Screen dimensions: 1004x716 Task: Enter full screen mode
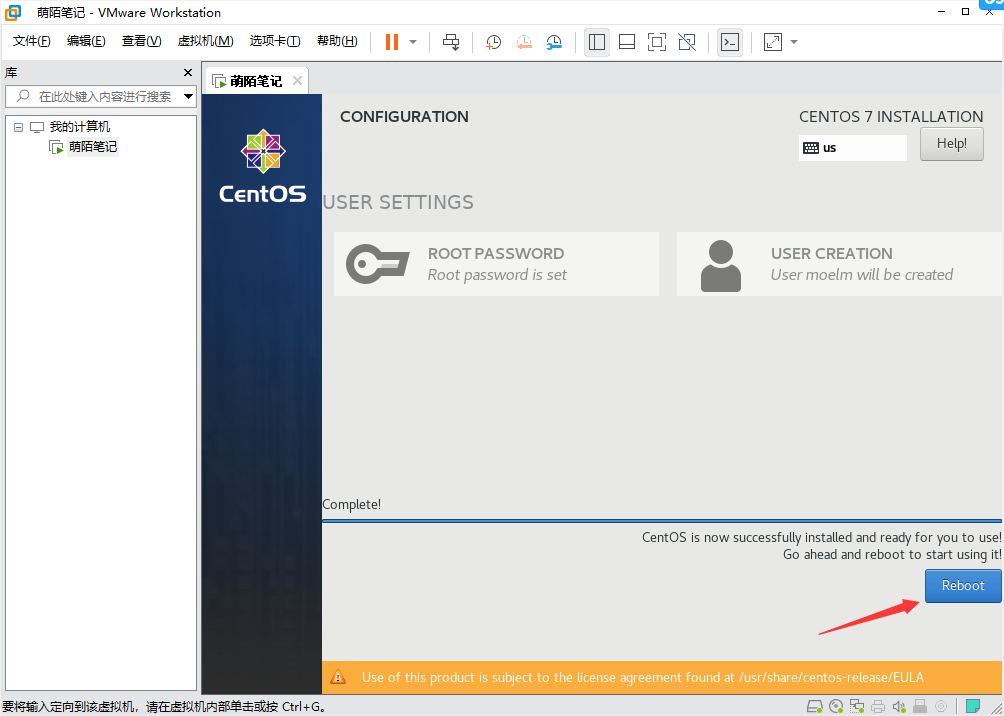[656, 42]
